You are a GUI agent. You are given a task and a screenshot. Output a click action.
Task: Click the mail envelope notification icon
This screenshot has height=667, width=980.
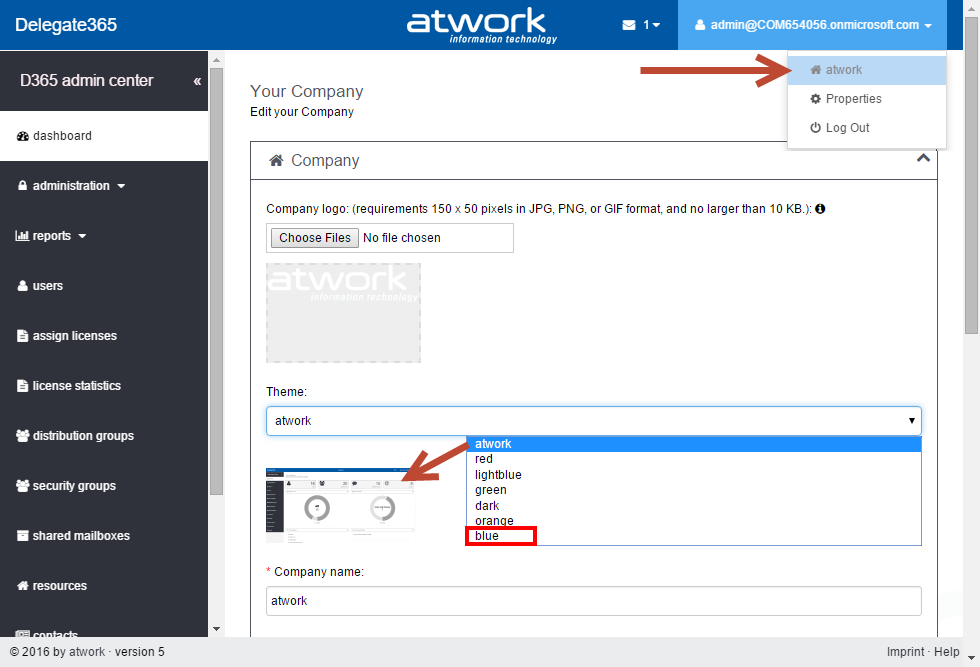click(629, 25)
